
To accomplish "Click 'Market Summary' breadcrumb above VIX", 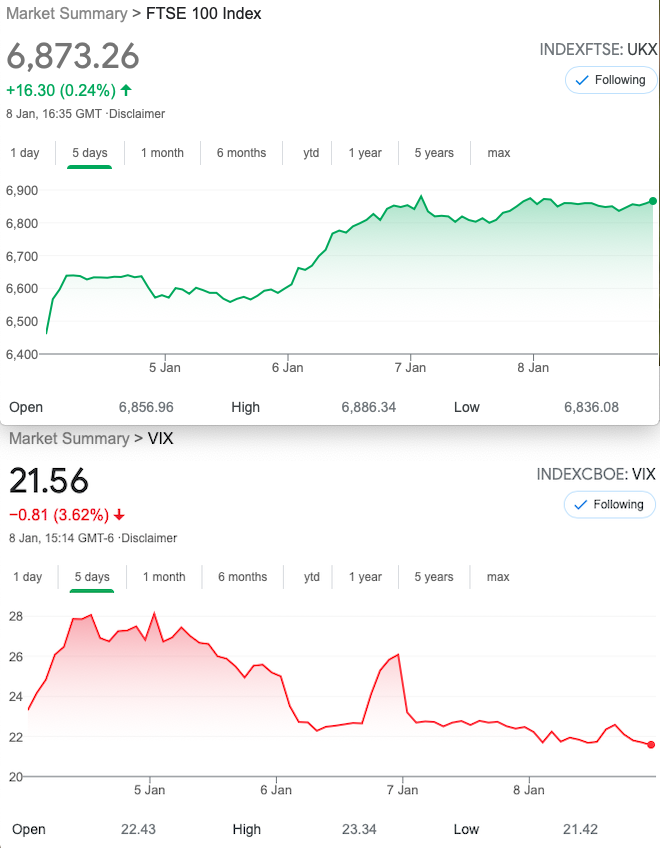I will (x=69, y=438).
